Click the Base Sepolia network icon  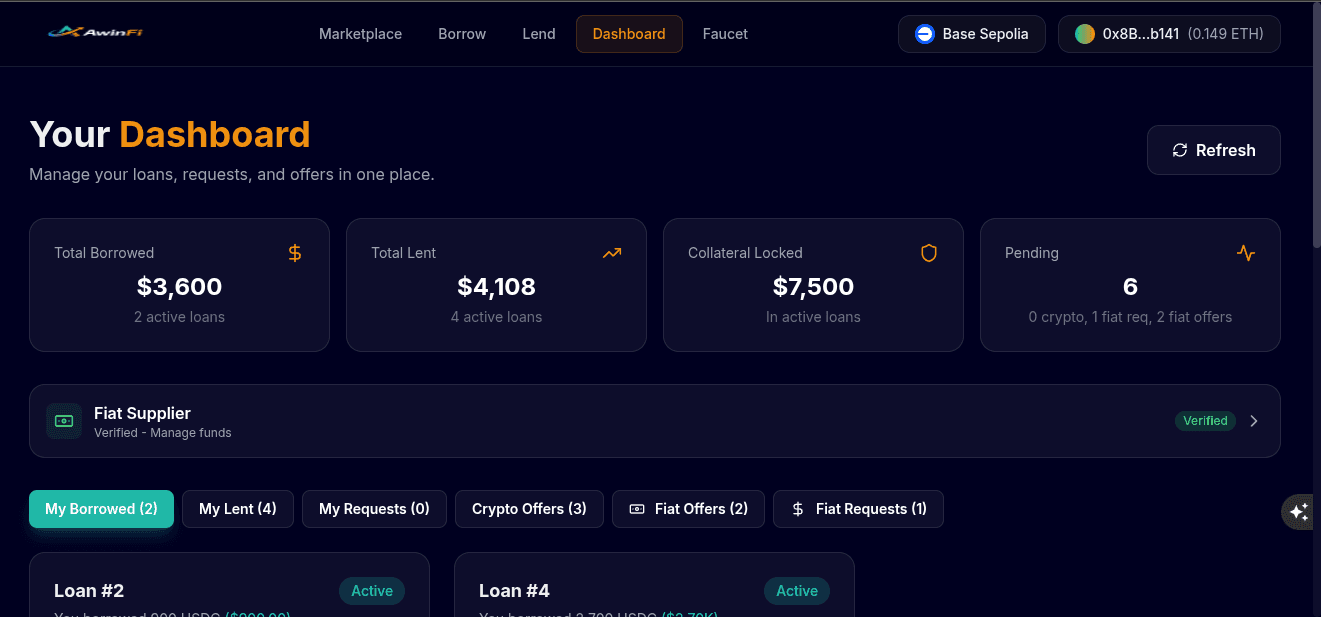tap(923, 33)
